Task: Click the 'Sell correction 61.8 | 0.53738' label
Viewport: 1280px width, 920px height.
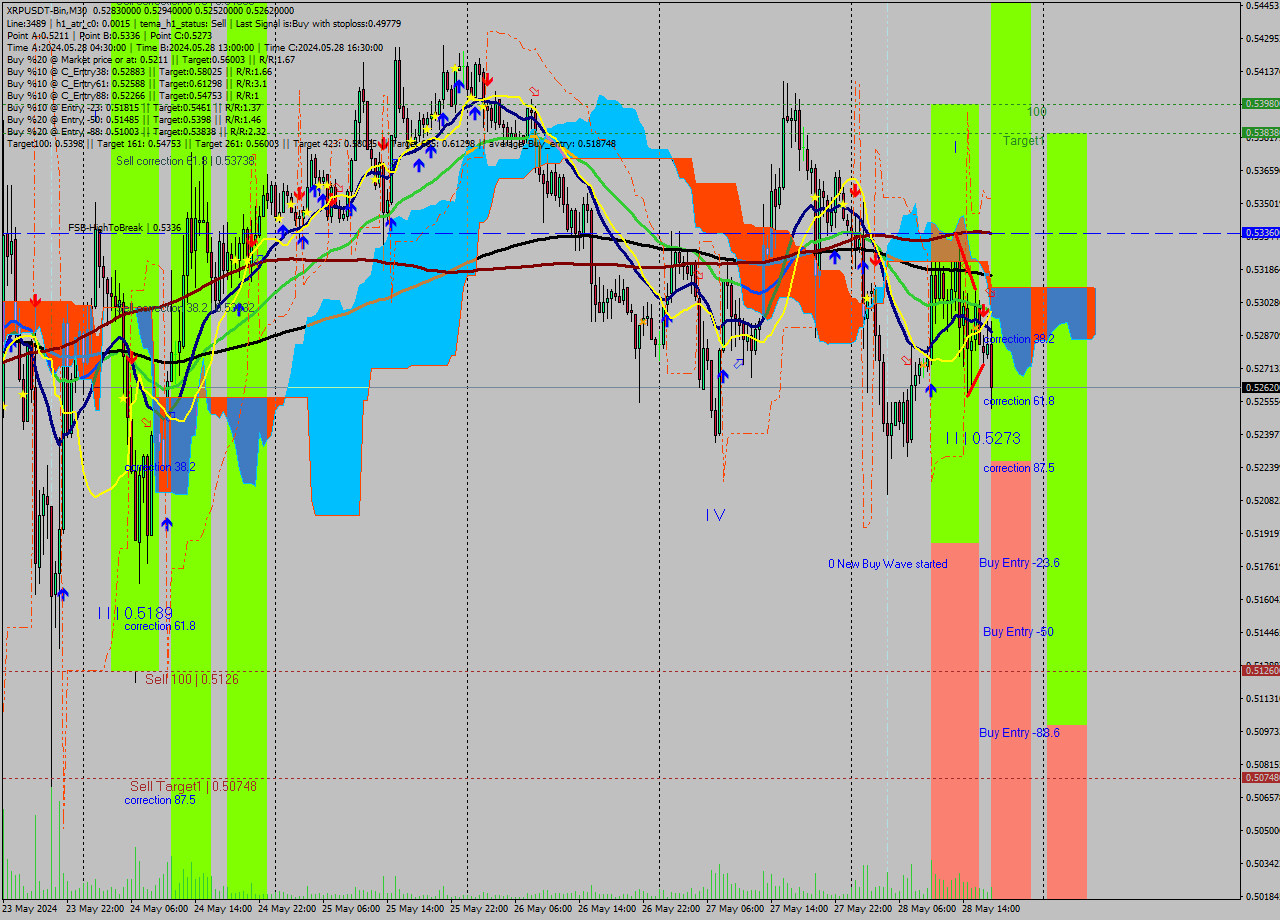Action: click(185, 161)
